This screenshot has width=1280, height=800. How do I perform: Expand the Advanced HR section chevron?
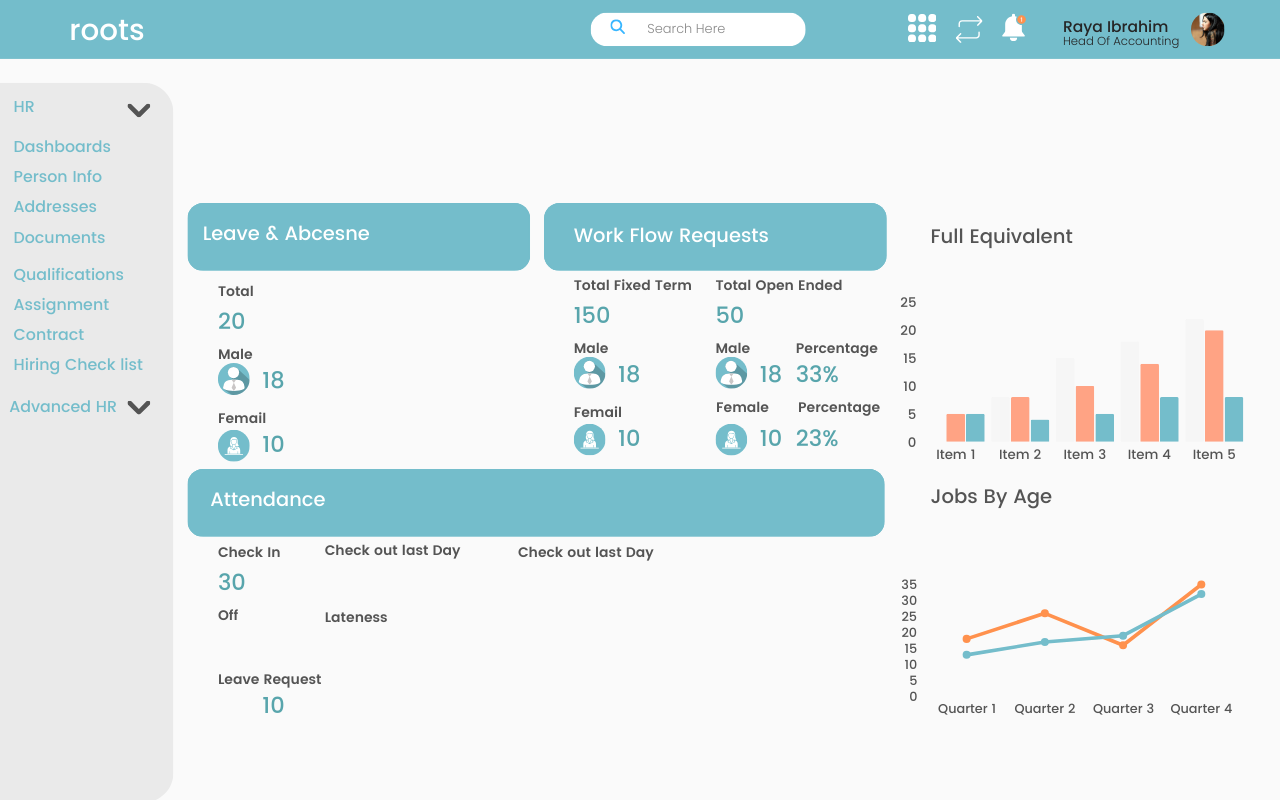[139, 407]
